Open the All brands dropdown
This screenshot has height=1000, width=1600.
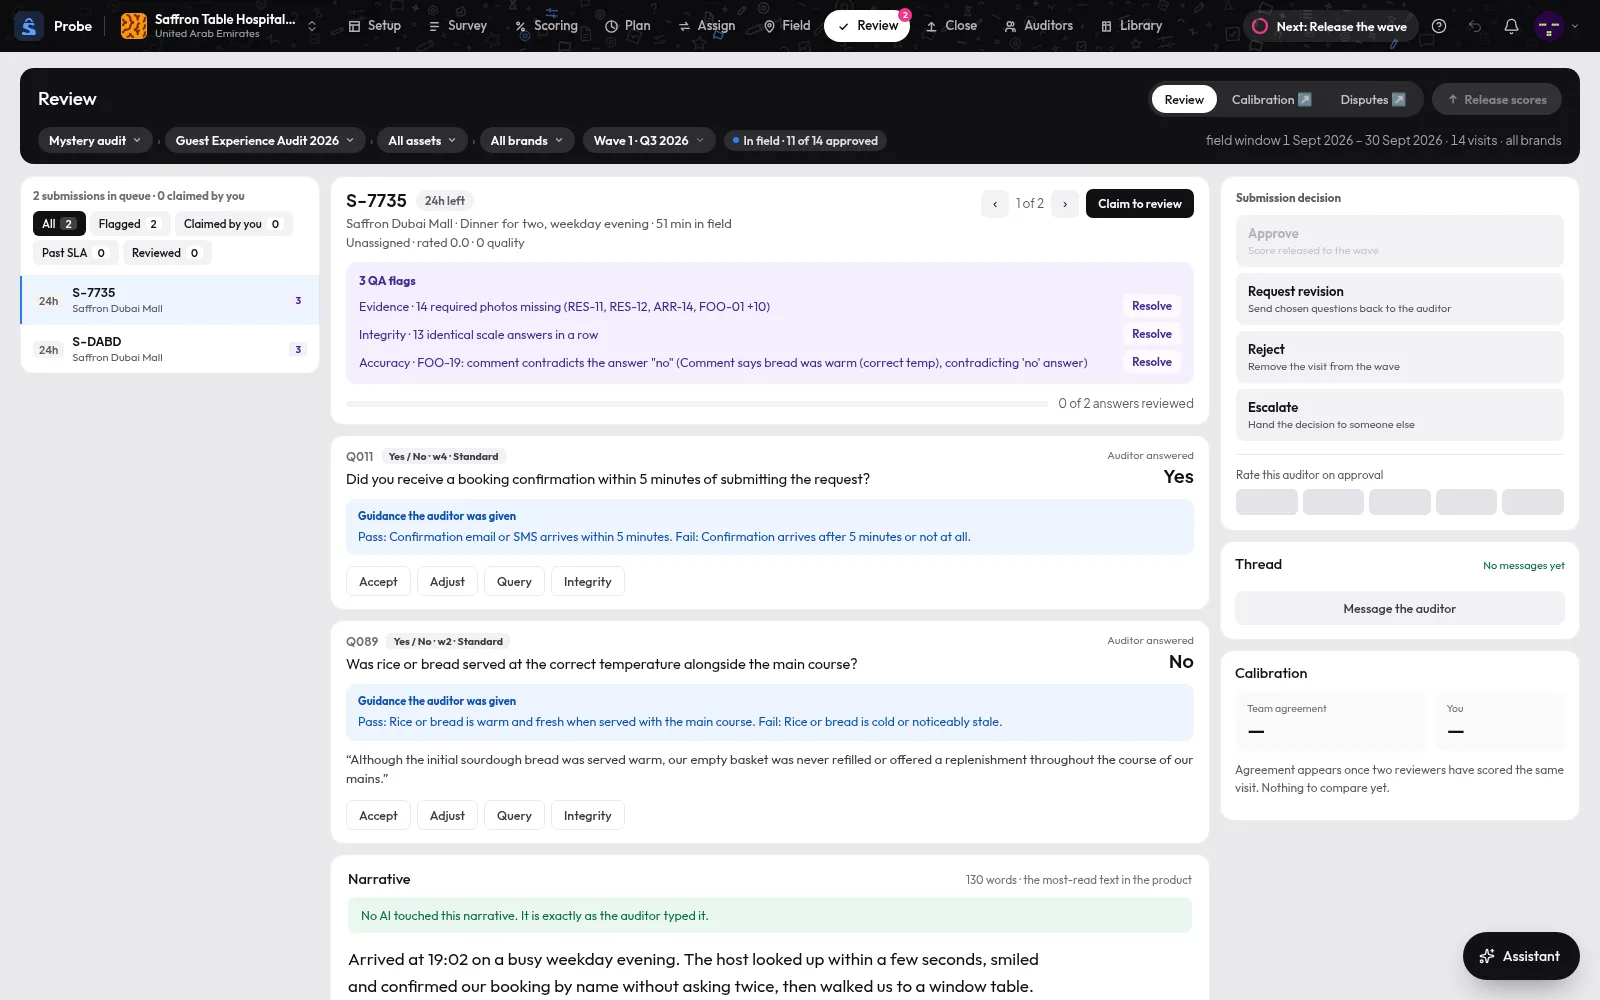click(x=527, y=141)
